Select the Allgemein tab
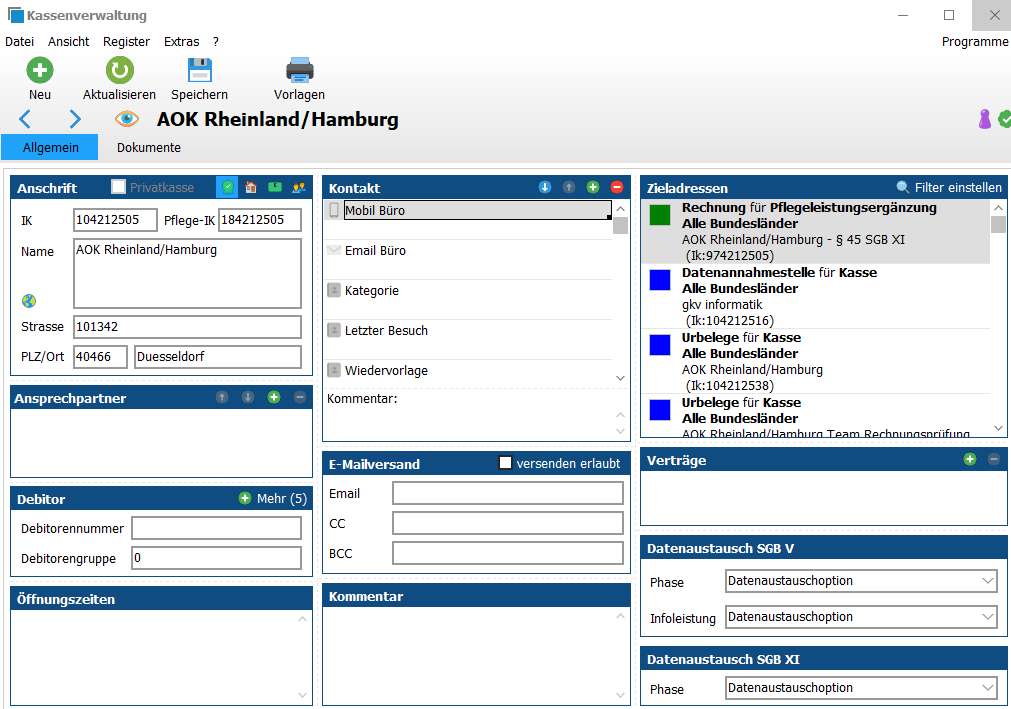This screenshot has width=1011, height=709. coord(50,147)
